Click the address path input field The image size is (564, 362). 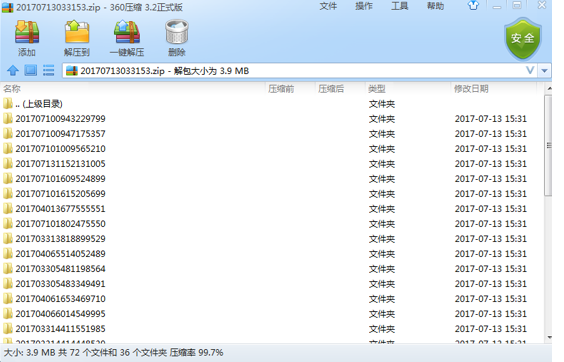[293, 71]
